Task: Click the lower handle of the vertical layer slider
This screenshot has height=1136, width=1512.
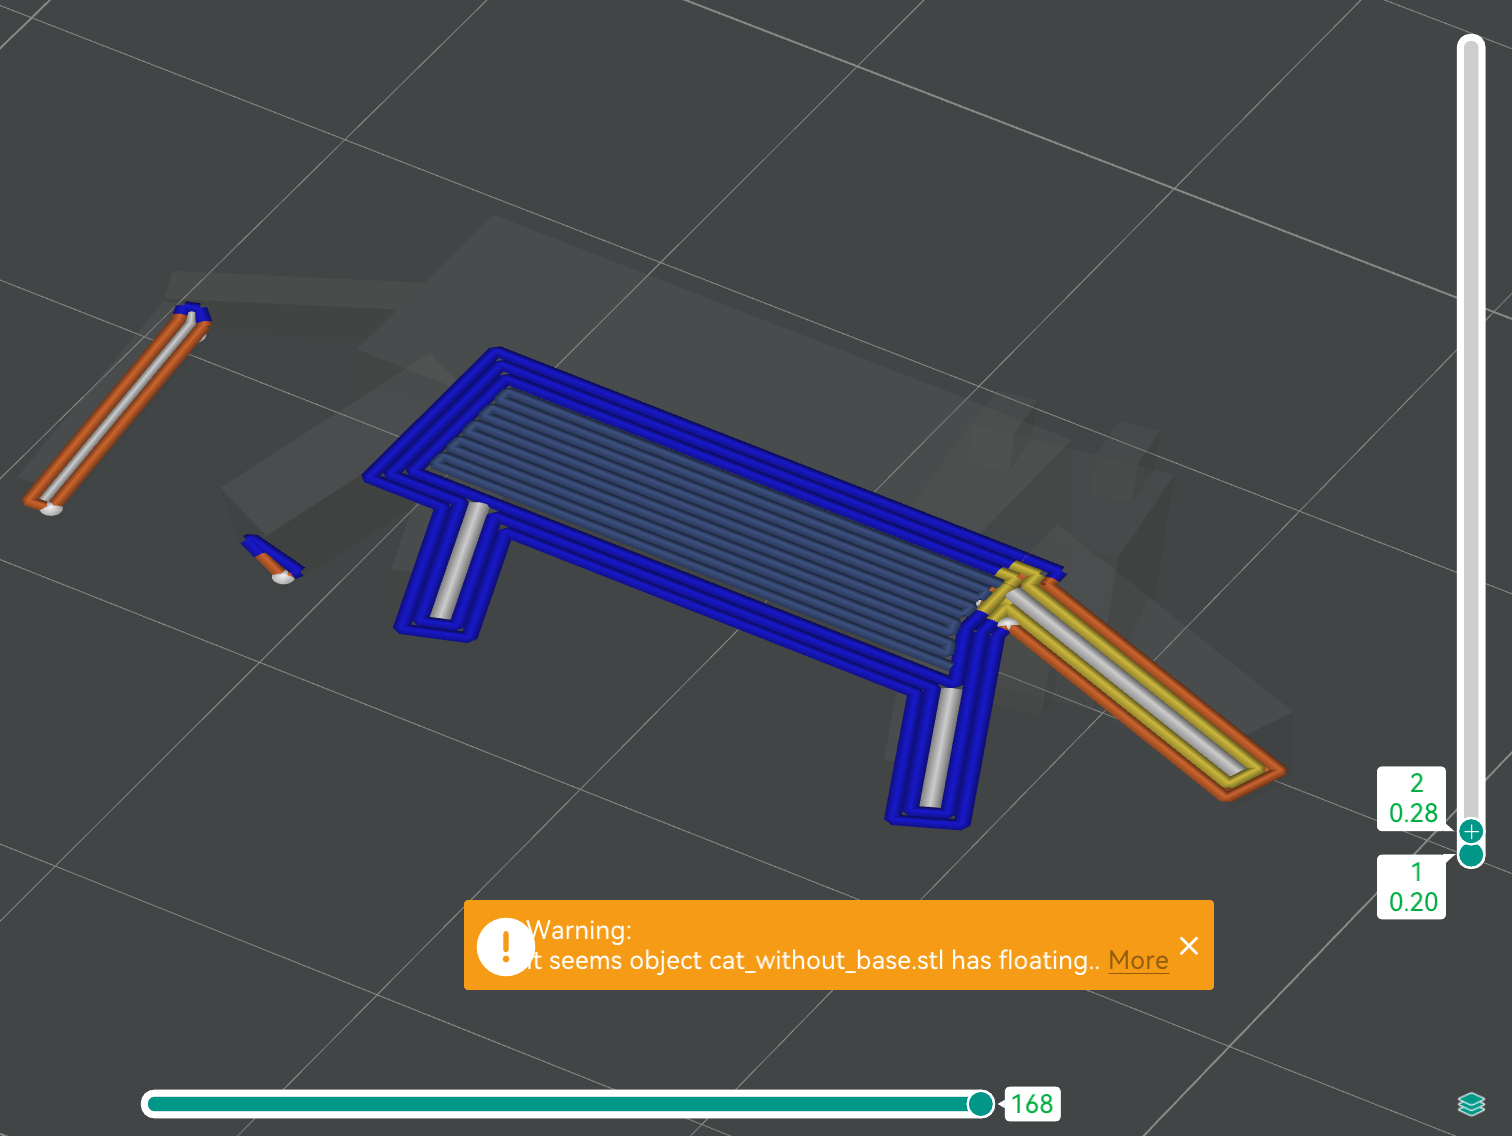Action: point(1471,855)
